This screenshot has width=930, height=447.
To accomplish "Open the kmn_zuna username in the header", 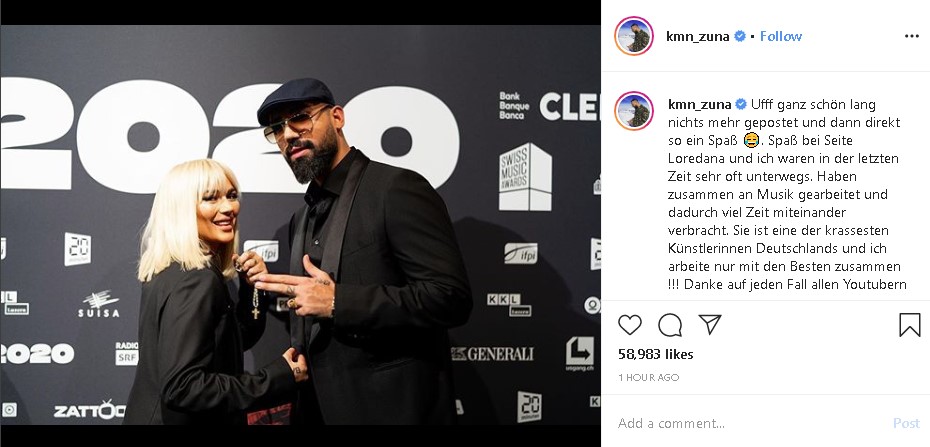I will click(x=699, y=36).
